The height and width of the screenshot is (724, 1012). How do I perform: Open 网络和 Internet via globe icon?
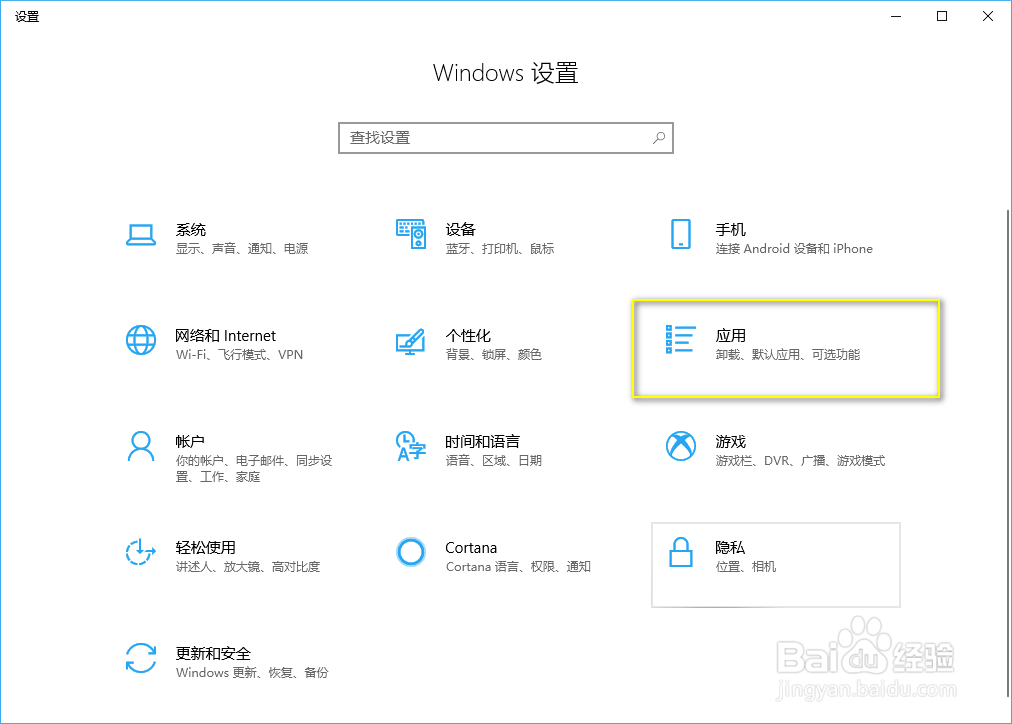coord(140,343)
